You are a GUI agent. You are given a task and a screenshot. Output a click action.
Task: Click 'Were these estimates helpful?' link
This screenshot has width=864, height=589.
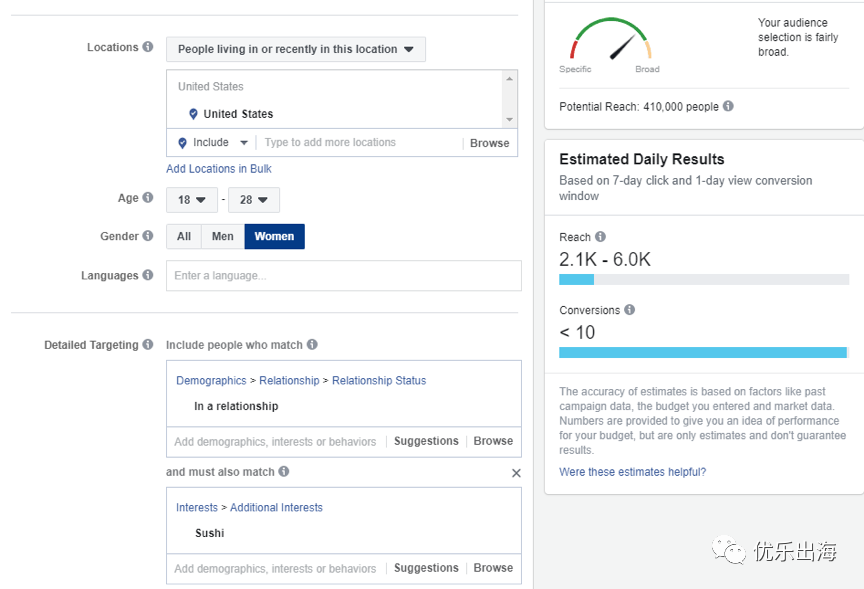(x=632, y=472)
